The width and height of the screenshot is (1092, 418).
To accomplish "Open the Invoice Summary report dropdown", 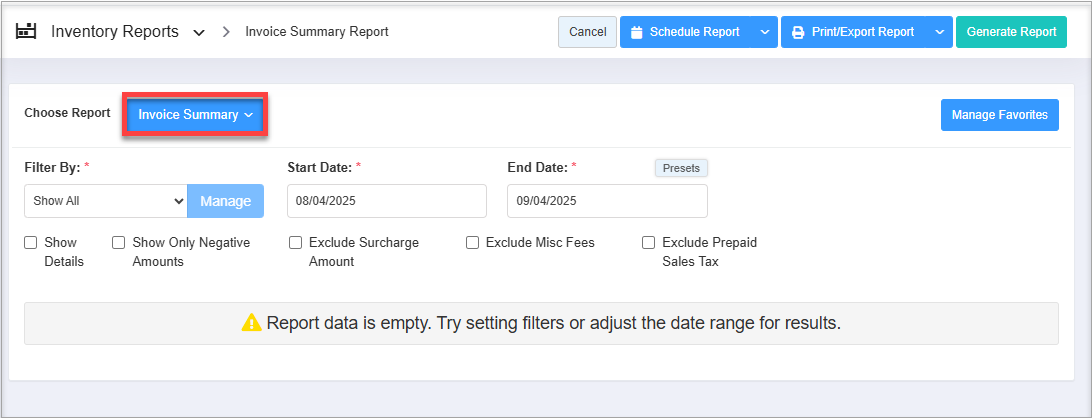I will click(x=195, y=115).
